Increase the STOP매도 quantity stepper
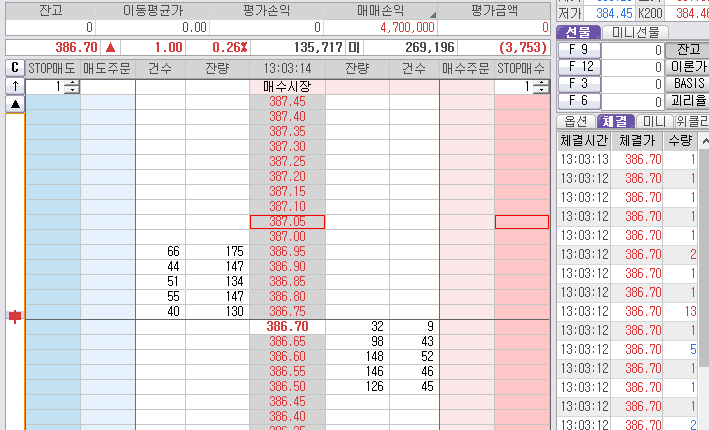Viewport: 709px width, 430px height. (72, 83)
